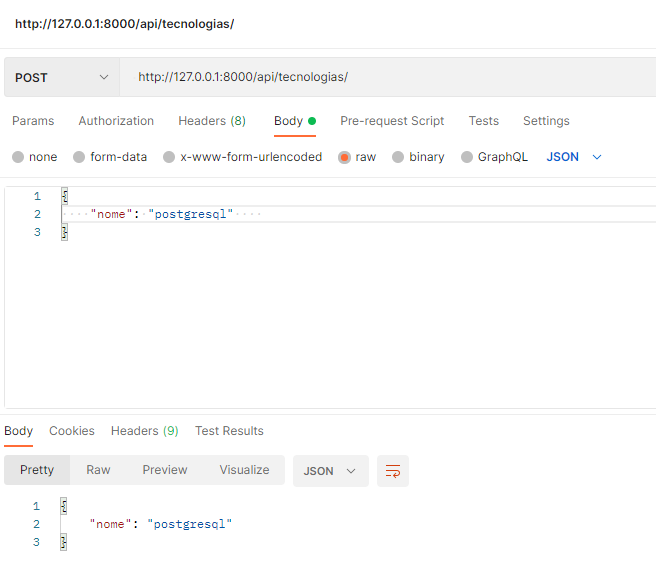Open the Params tab
Screen dimensions: 656x572
(33, 121)
